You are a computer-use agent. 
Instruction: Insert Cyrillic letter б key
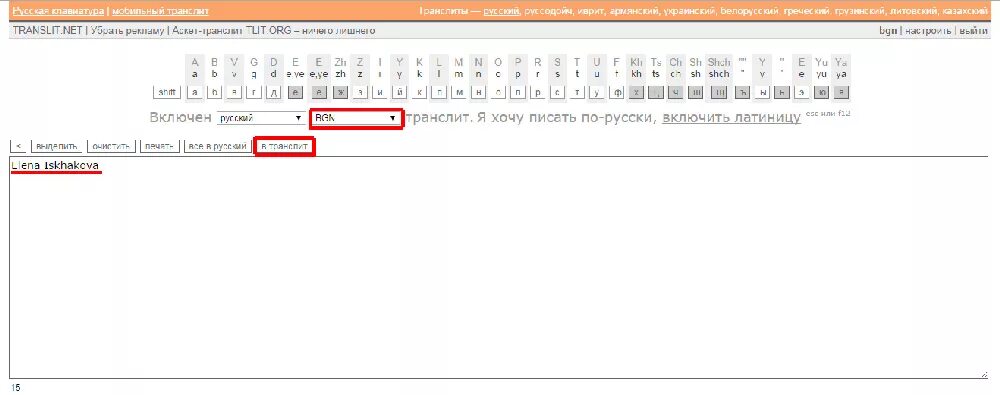(x=215, y=92)
